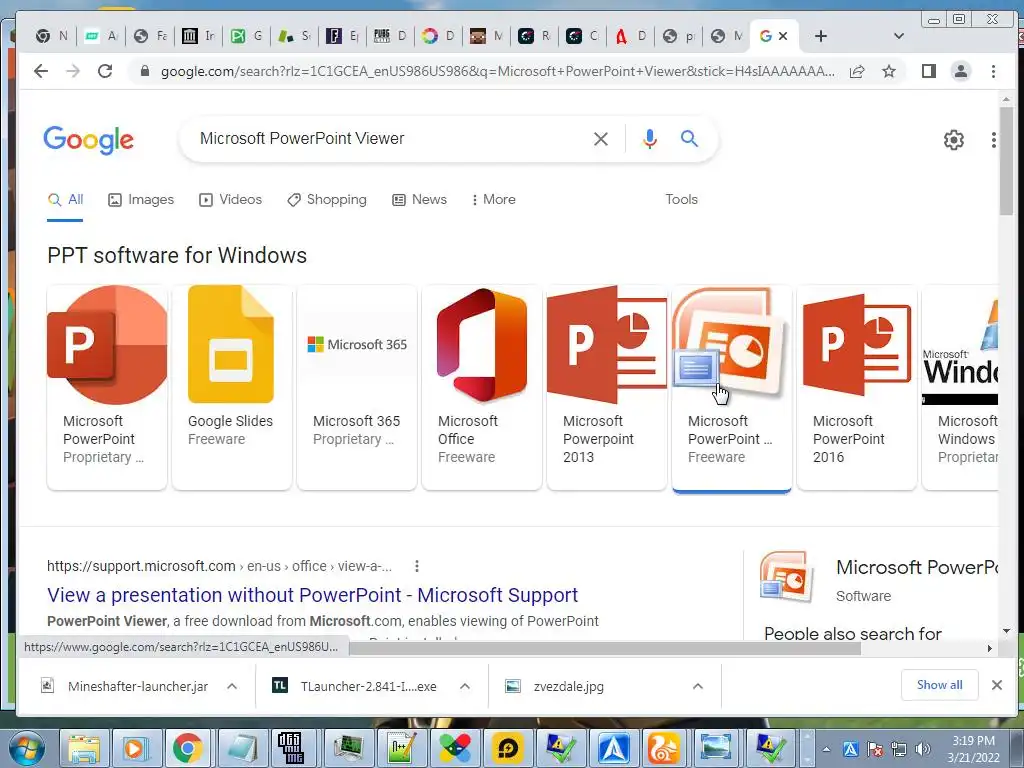The height and width of the screenshot is (768, 1024).
Task: Go back to the previous page
Action: pos(41,71)
